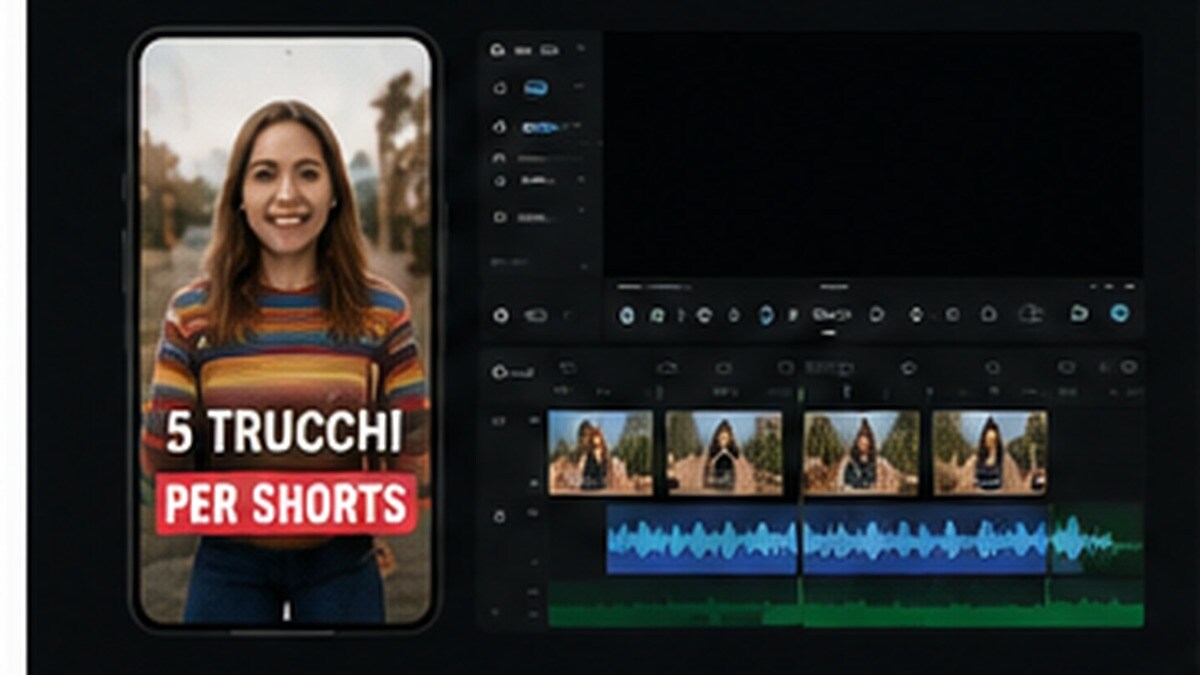1200x675 pixels.
Task: Toggle the blue pill switch in side panel
Action: 535,88
